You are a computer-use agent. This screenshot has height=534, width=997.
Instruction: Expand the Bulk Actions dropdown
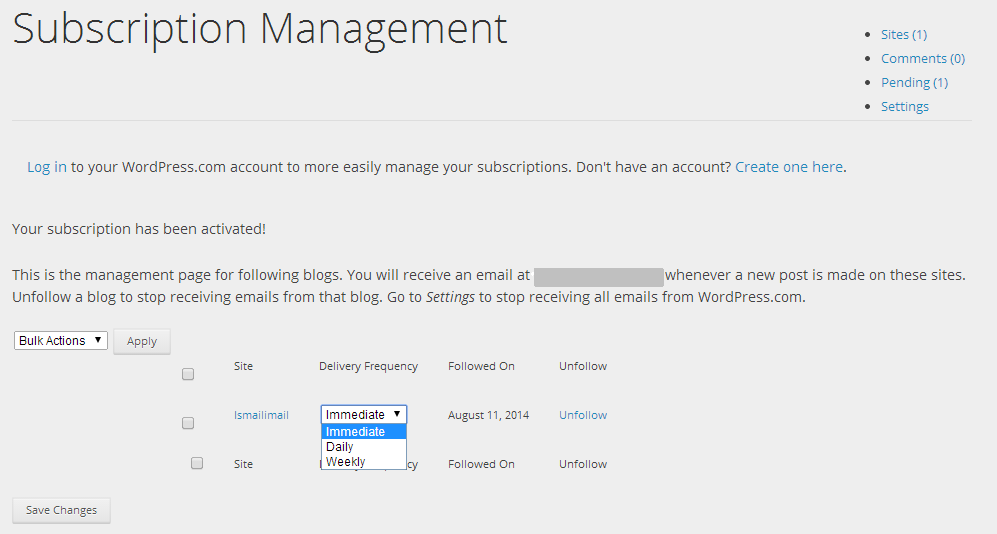tap(61, 341)
